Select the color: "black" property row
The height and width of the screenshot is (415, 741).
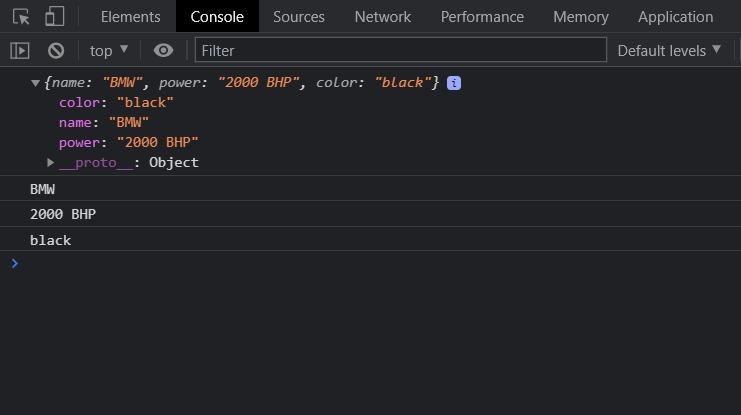(x=116, y=103)
